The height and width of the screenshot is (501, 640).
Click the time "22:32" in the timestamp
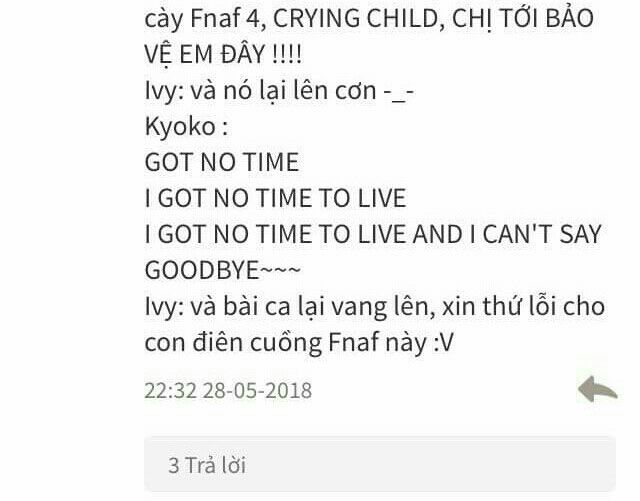click(x=171, y=390)
